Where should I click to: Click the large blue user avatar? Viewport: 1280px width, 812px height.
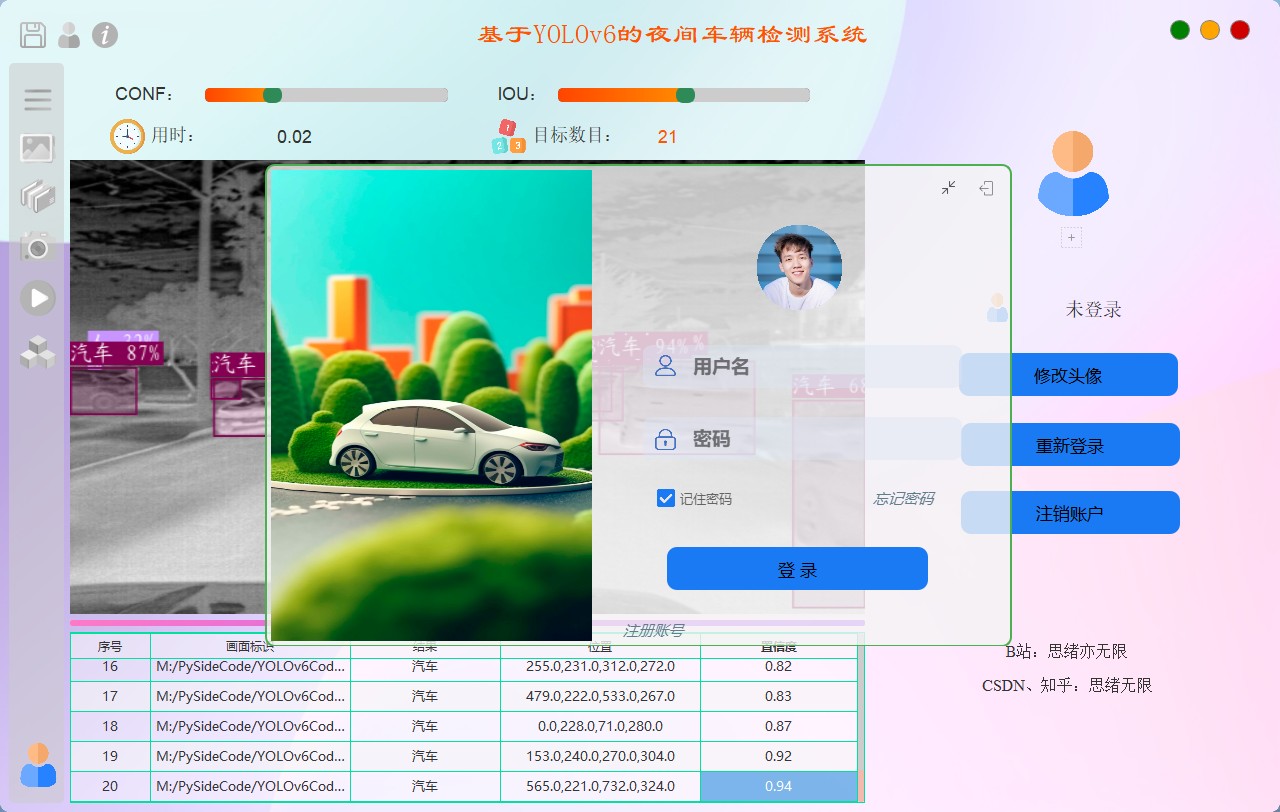point(1072,174)
